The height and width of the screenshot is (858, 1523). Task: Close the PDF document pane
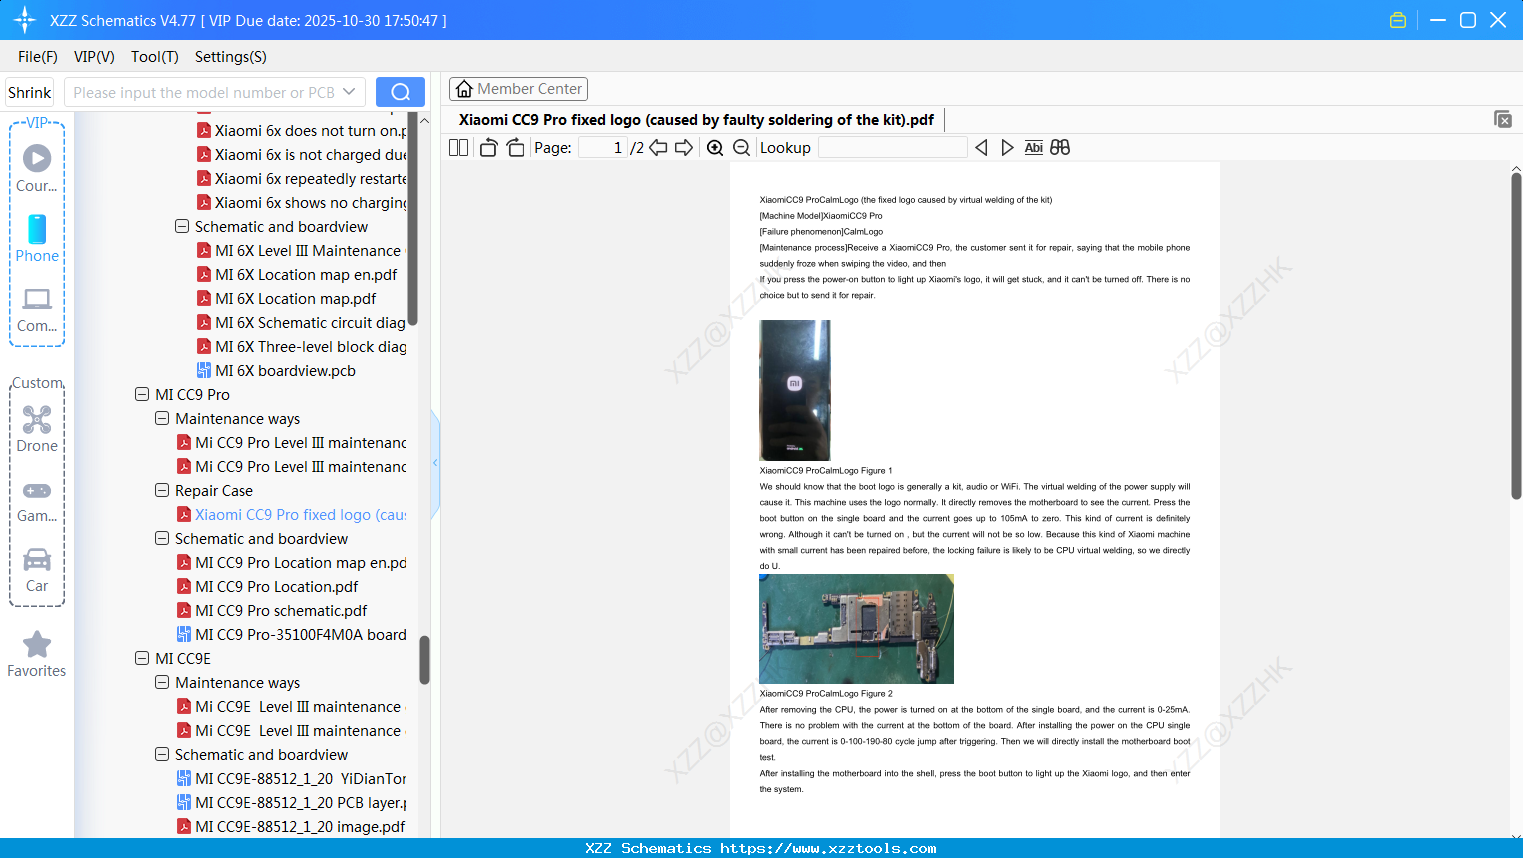pos(1502,119)
